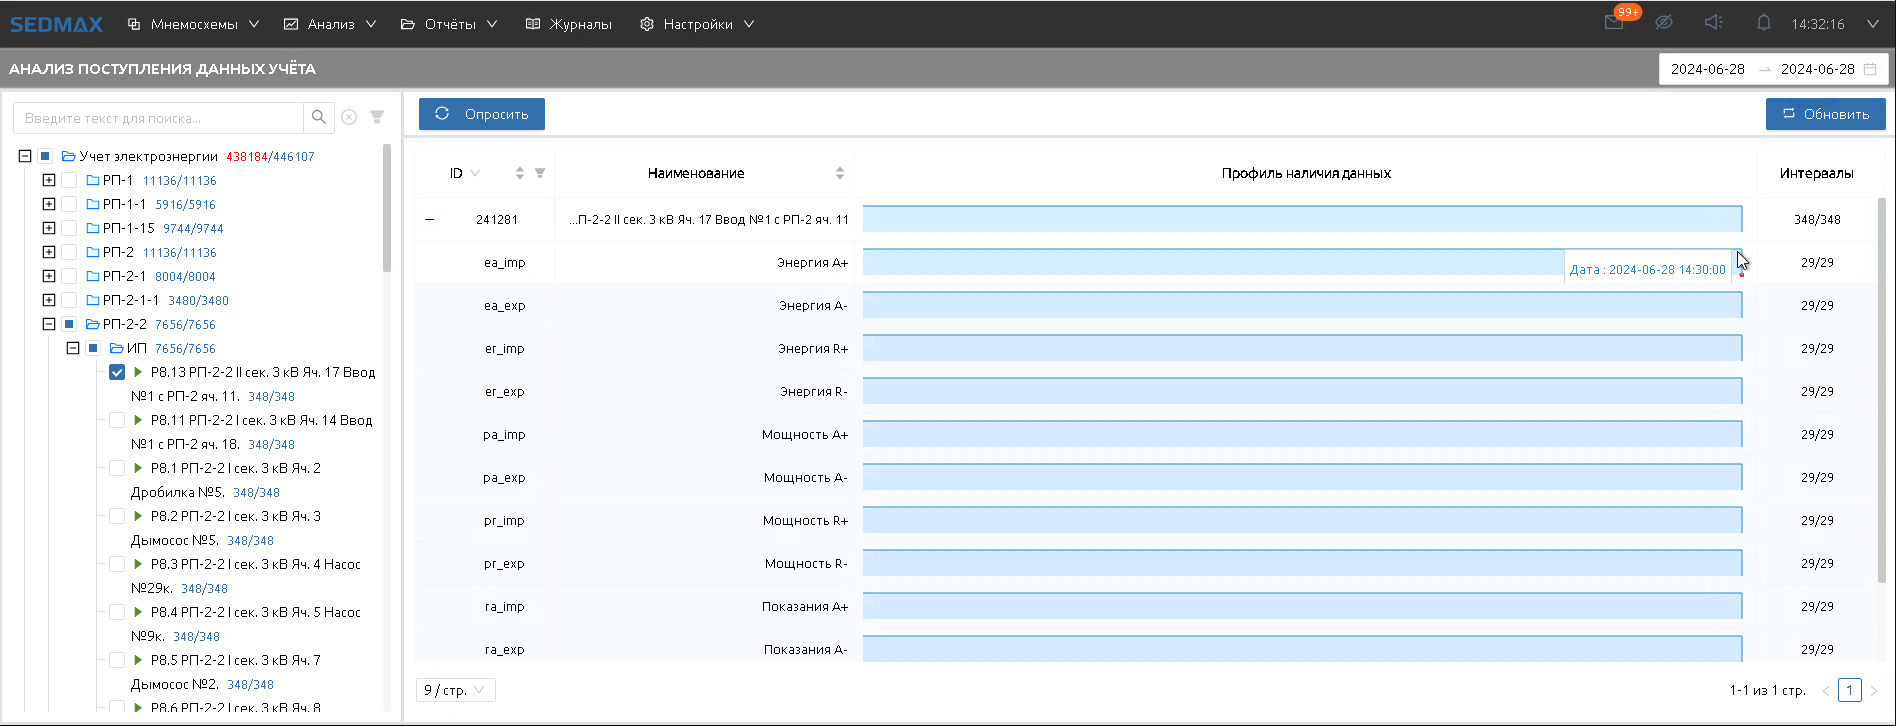This screenshot has width=1896, height=726.
Task: Open the Мнемосхемы menu
Action: [x=193, y=24]
